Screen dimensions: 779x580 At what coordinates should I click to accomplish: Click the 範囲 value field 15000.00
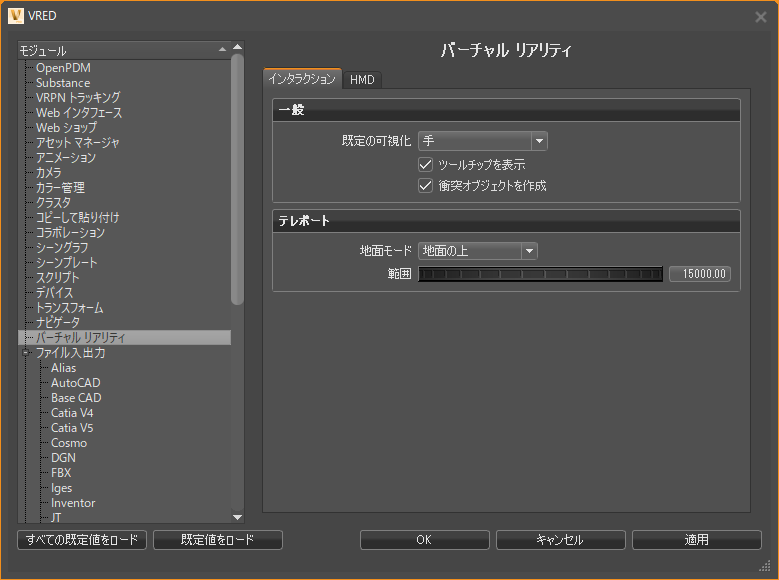click(x=700, y=274)
